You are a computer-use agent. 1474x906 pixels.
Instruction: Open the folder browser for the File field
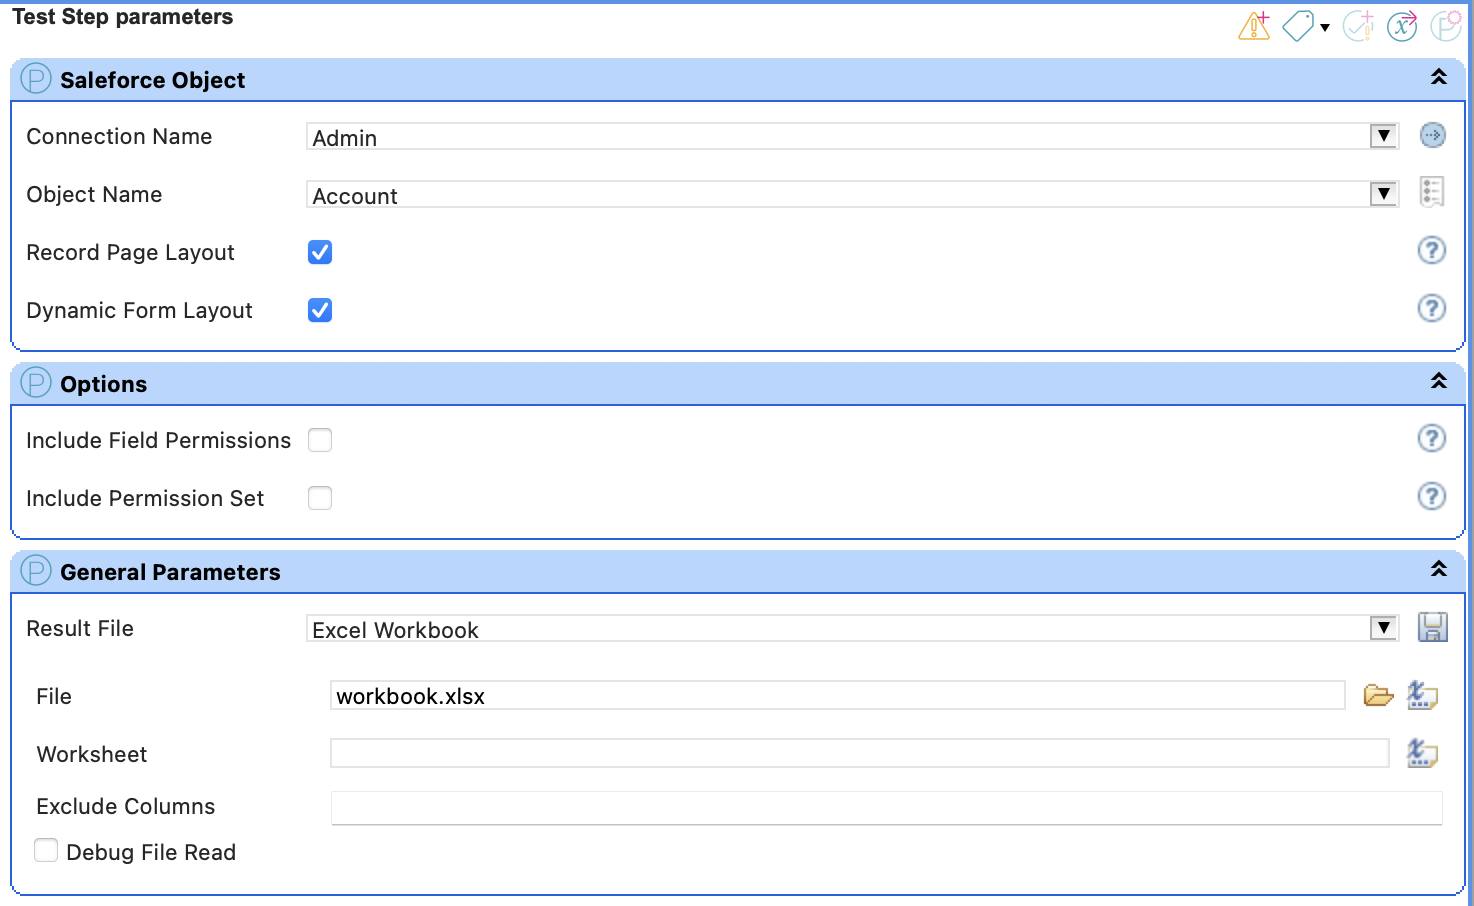pos(1378,694)
